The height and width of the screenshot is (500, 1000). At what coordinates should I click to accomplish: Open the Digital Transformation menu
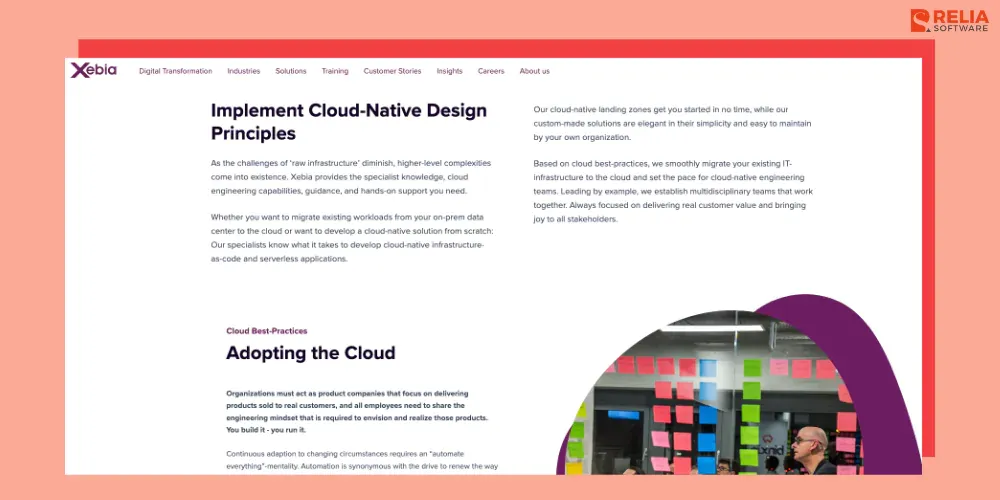[x=175, y=71]
